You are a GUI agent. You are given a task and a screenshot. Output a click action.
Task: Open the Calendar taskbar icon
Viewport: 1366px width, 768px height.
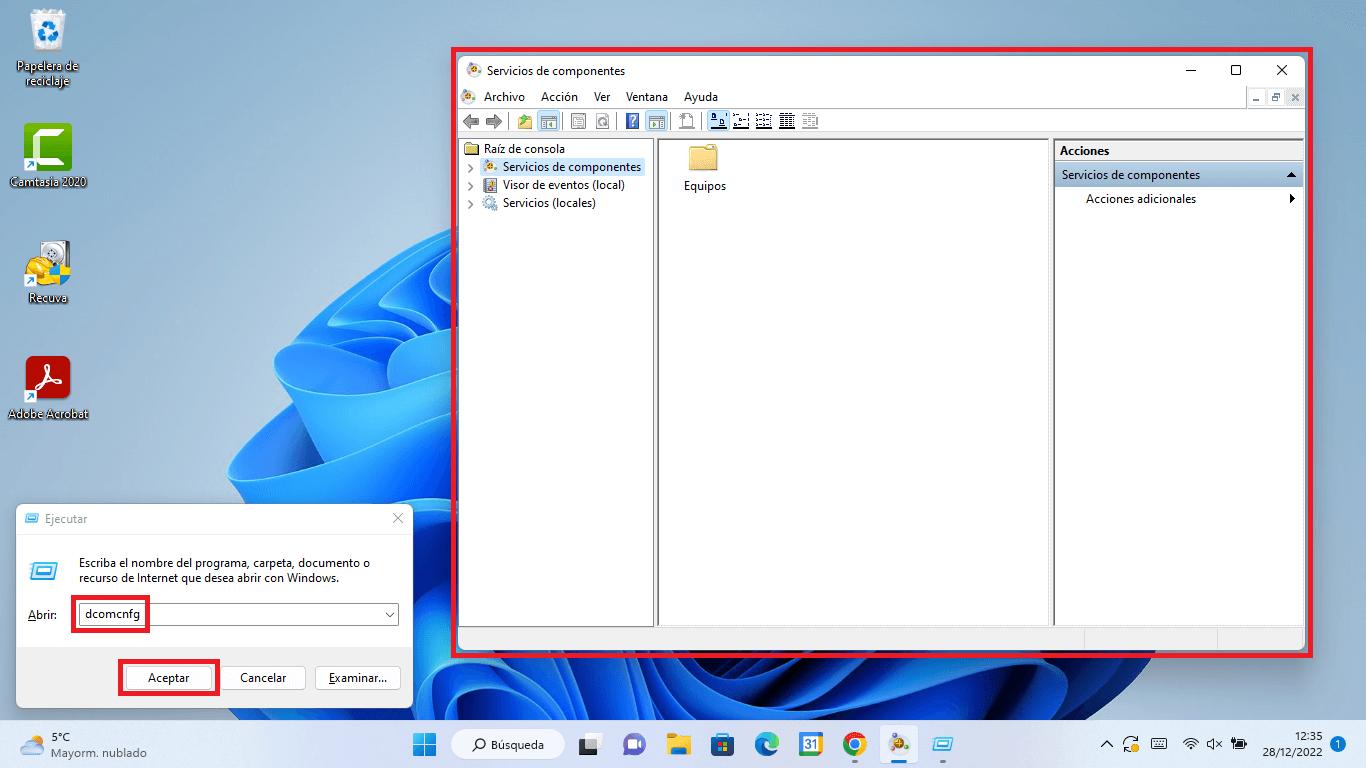click(810, 744)
